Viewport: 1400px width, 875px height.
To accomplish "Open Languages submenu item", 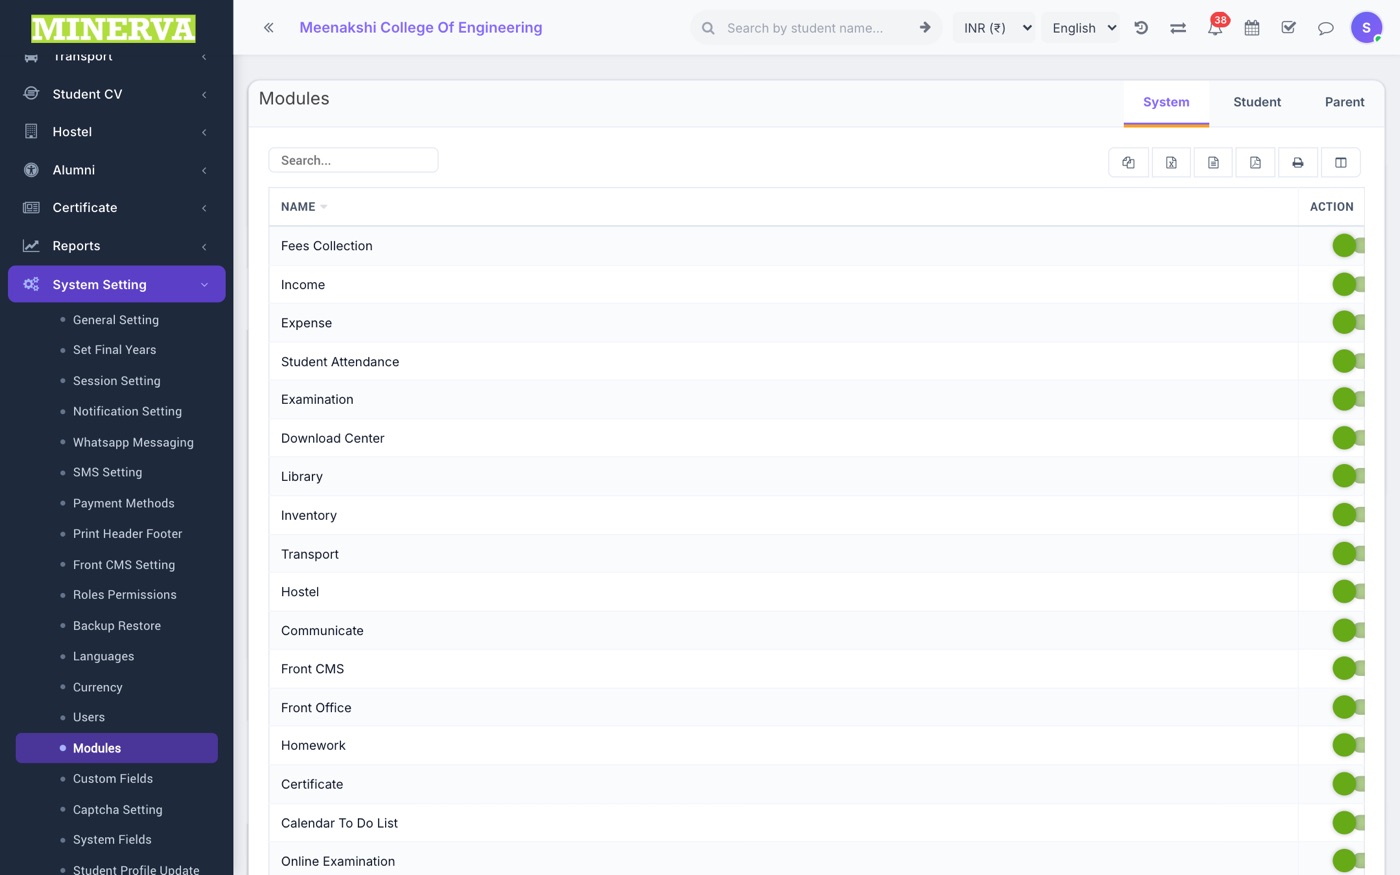I will coord(104,657).
